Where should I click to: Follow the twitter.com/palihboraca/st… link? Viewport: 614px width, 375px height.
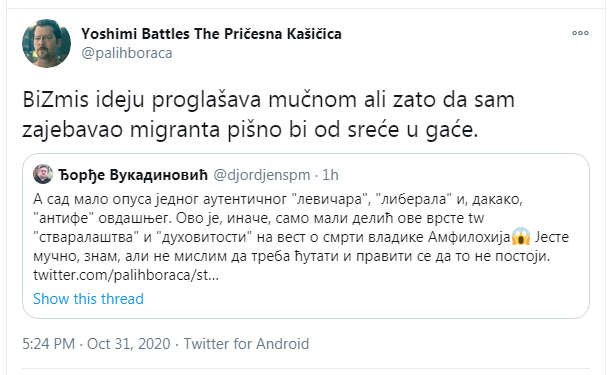[126, 275]
